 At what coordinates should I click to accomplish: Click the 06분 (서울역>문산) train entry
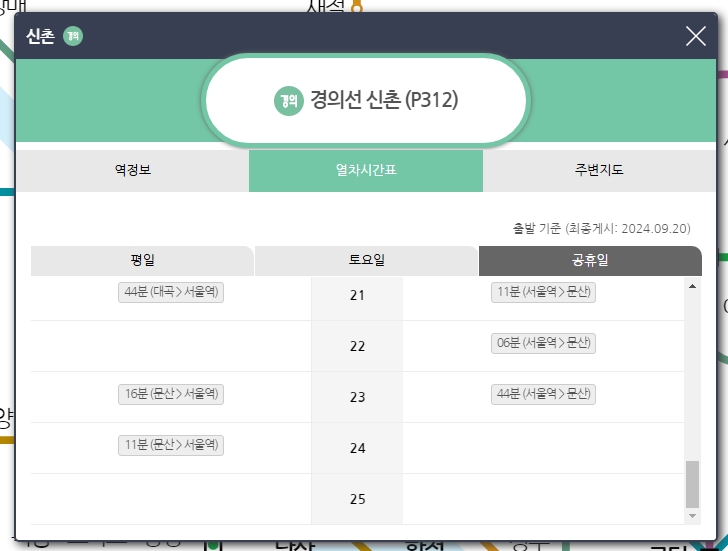543,343
